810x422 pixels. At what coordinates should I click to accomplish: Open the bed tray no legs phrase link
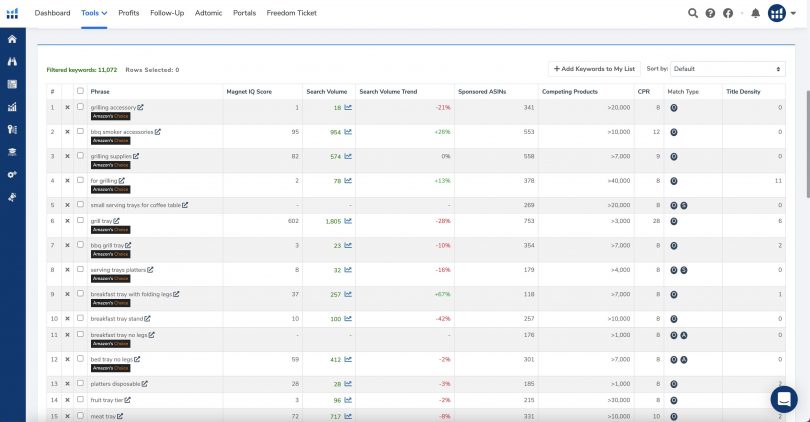tap(112, 358)
